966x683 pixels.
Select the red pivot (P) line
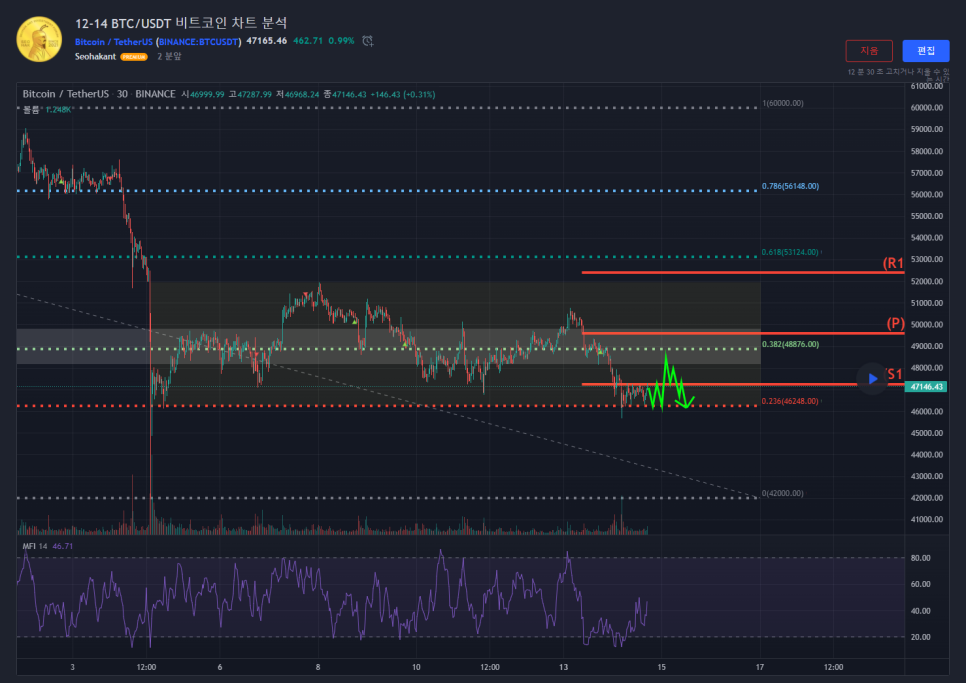pos(700,333)
